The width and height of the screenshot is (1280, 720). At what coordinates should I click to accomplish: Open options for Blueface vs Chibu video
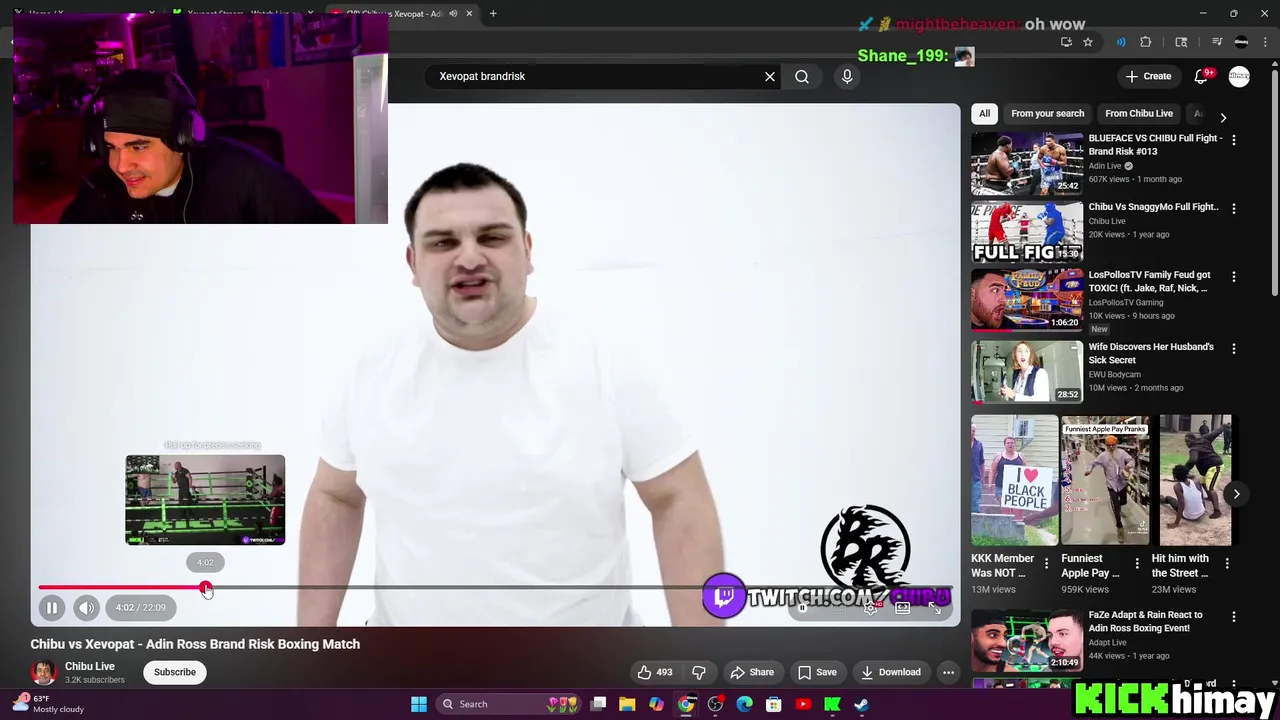(1233, 140)
